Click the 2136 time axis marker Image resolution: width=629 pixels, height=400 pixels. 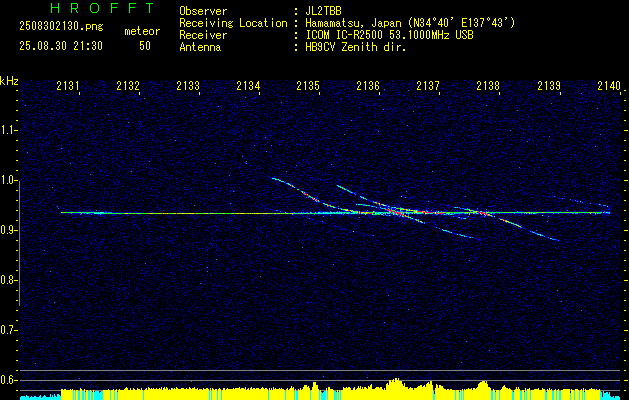tap(368, 85)
